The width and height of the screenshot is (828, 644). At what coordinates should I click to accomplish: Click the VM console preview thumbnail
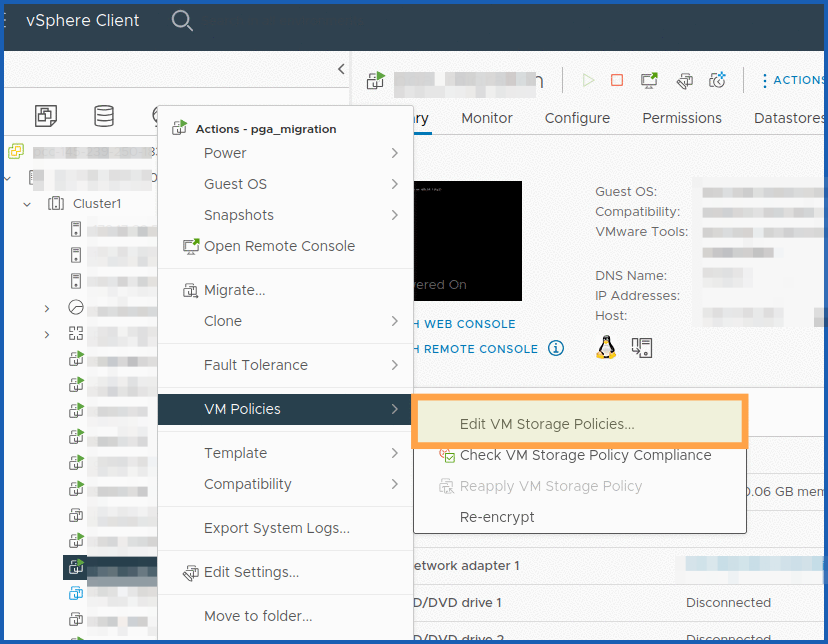[x=467, y=240]
